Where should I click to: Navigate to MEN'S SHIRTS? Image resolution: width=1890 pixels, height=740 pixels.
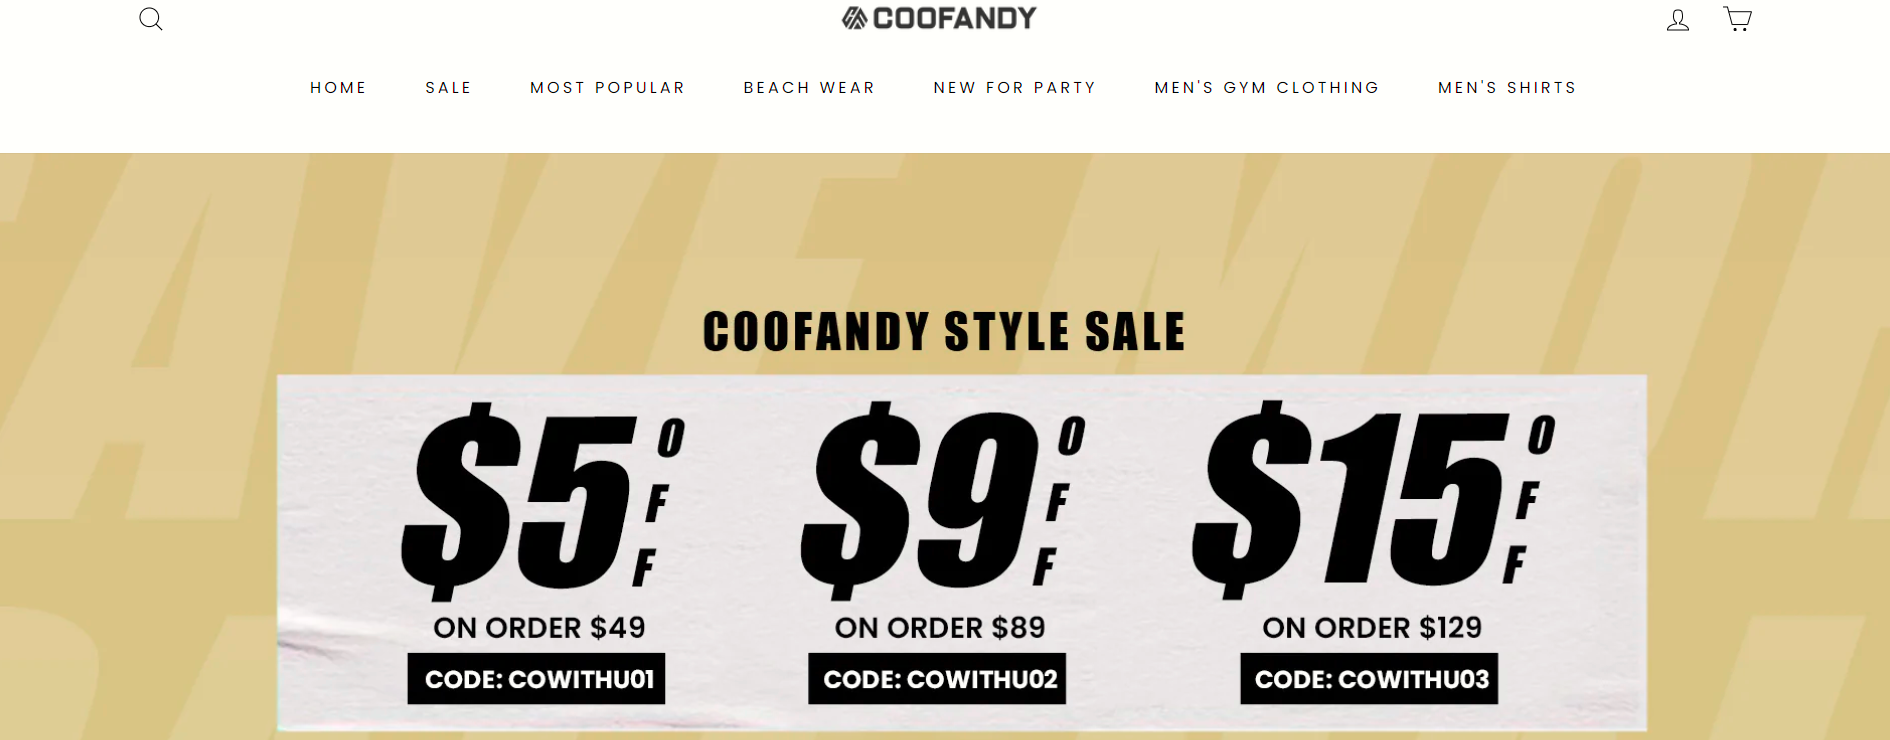[x=1506, y=87]
